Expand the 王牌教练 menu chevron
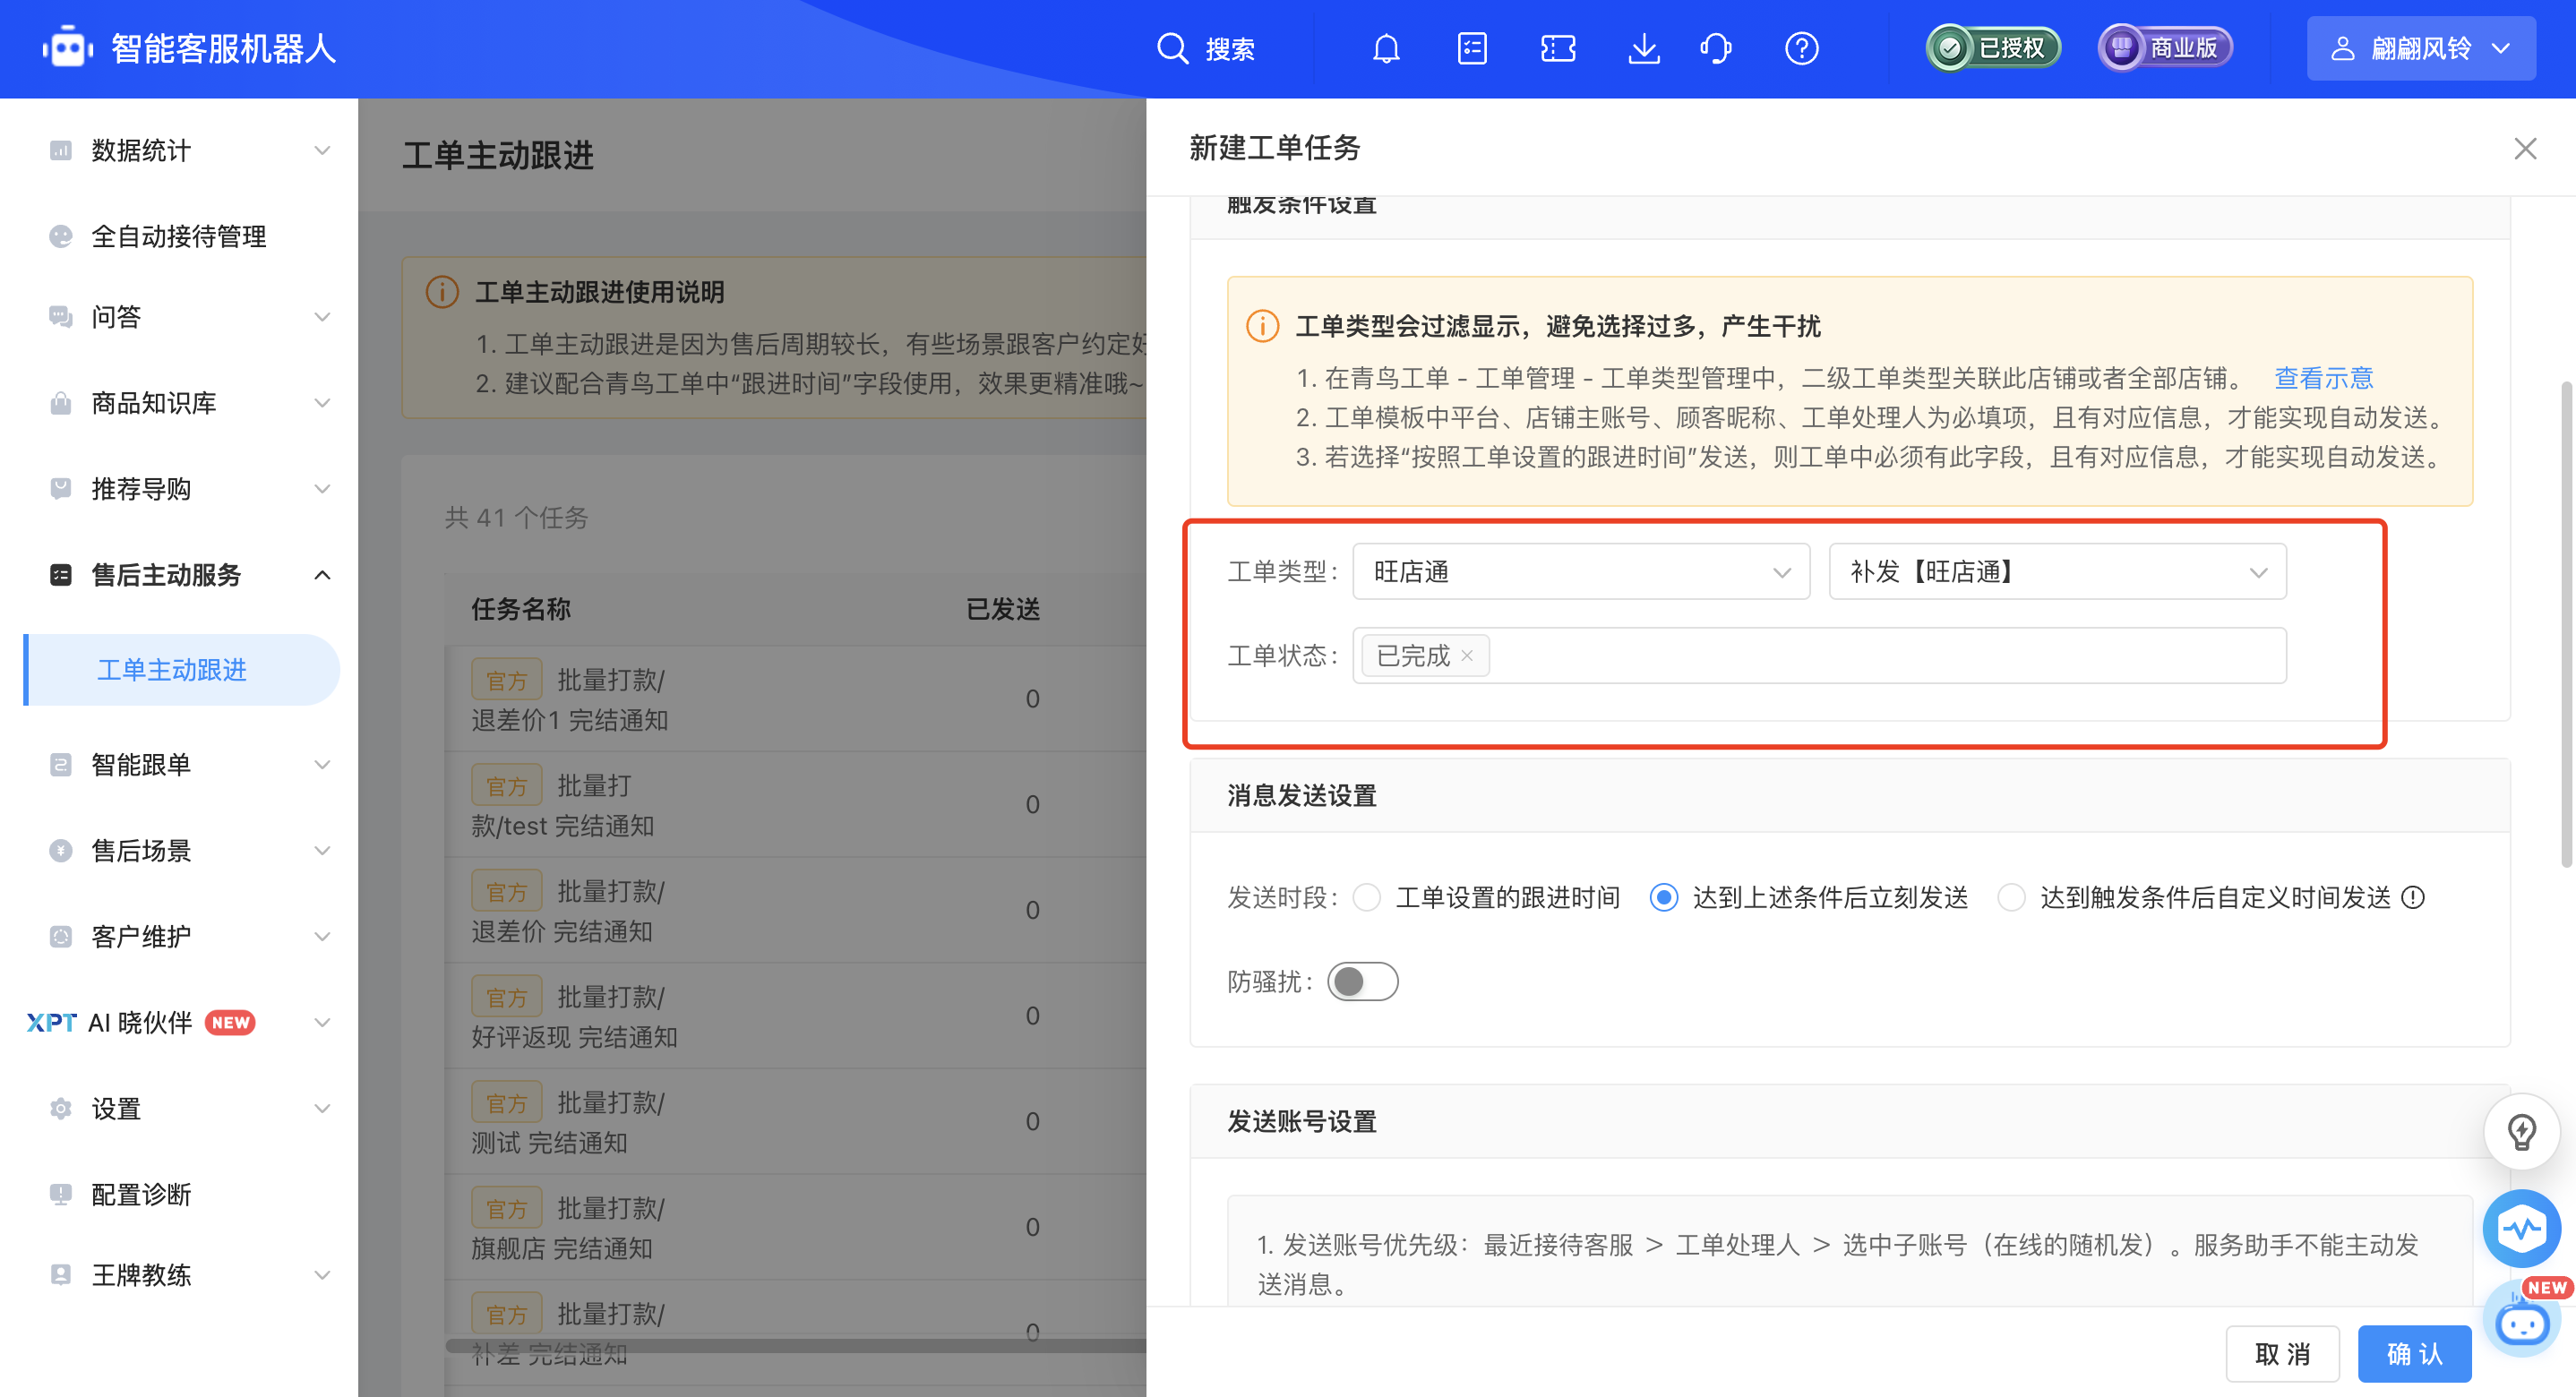Image resolution: width=2576 pixels, height=1397 pixels. tap(322, 1275)
